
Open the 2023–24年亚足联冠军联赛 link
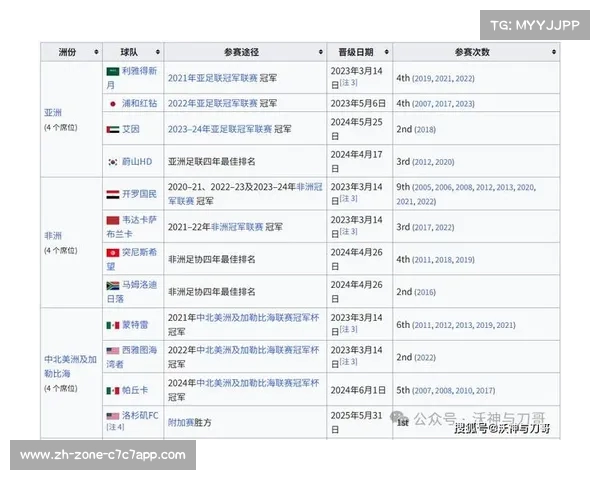pos(220,129)
